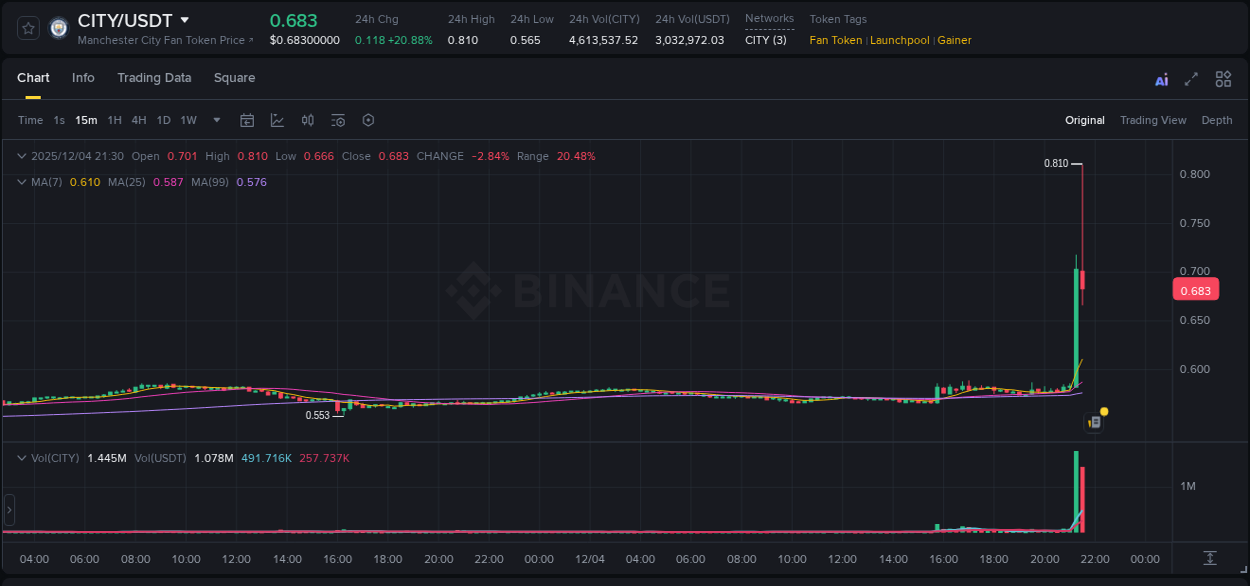Open the AI chart assistant

tap(1161, 78)
